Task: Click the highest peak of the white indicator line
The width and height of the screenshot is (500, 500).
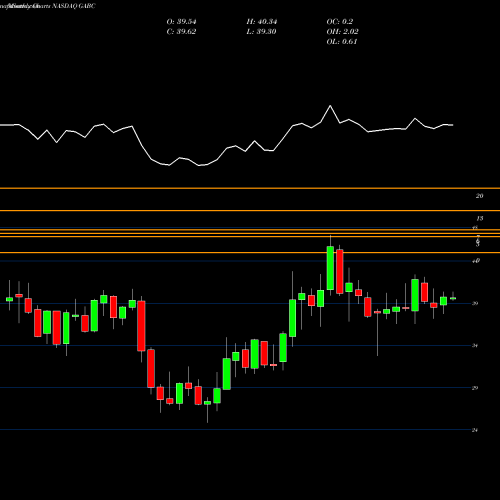Action: coord(330,106)
